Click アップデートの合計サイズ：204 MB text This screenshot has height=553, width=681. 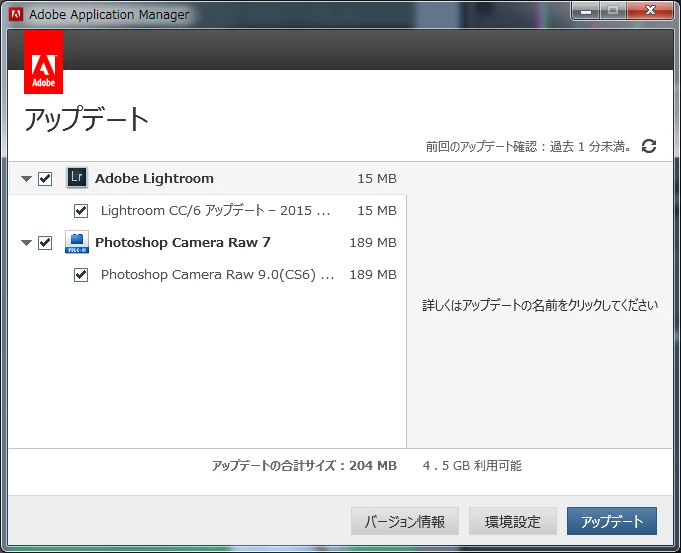click(304, 466)
